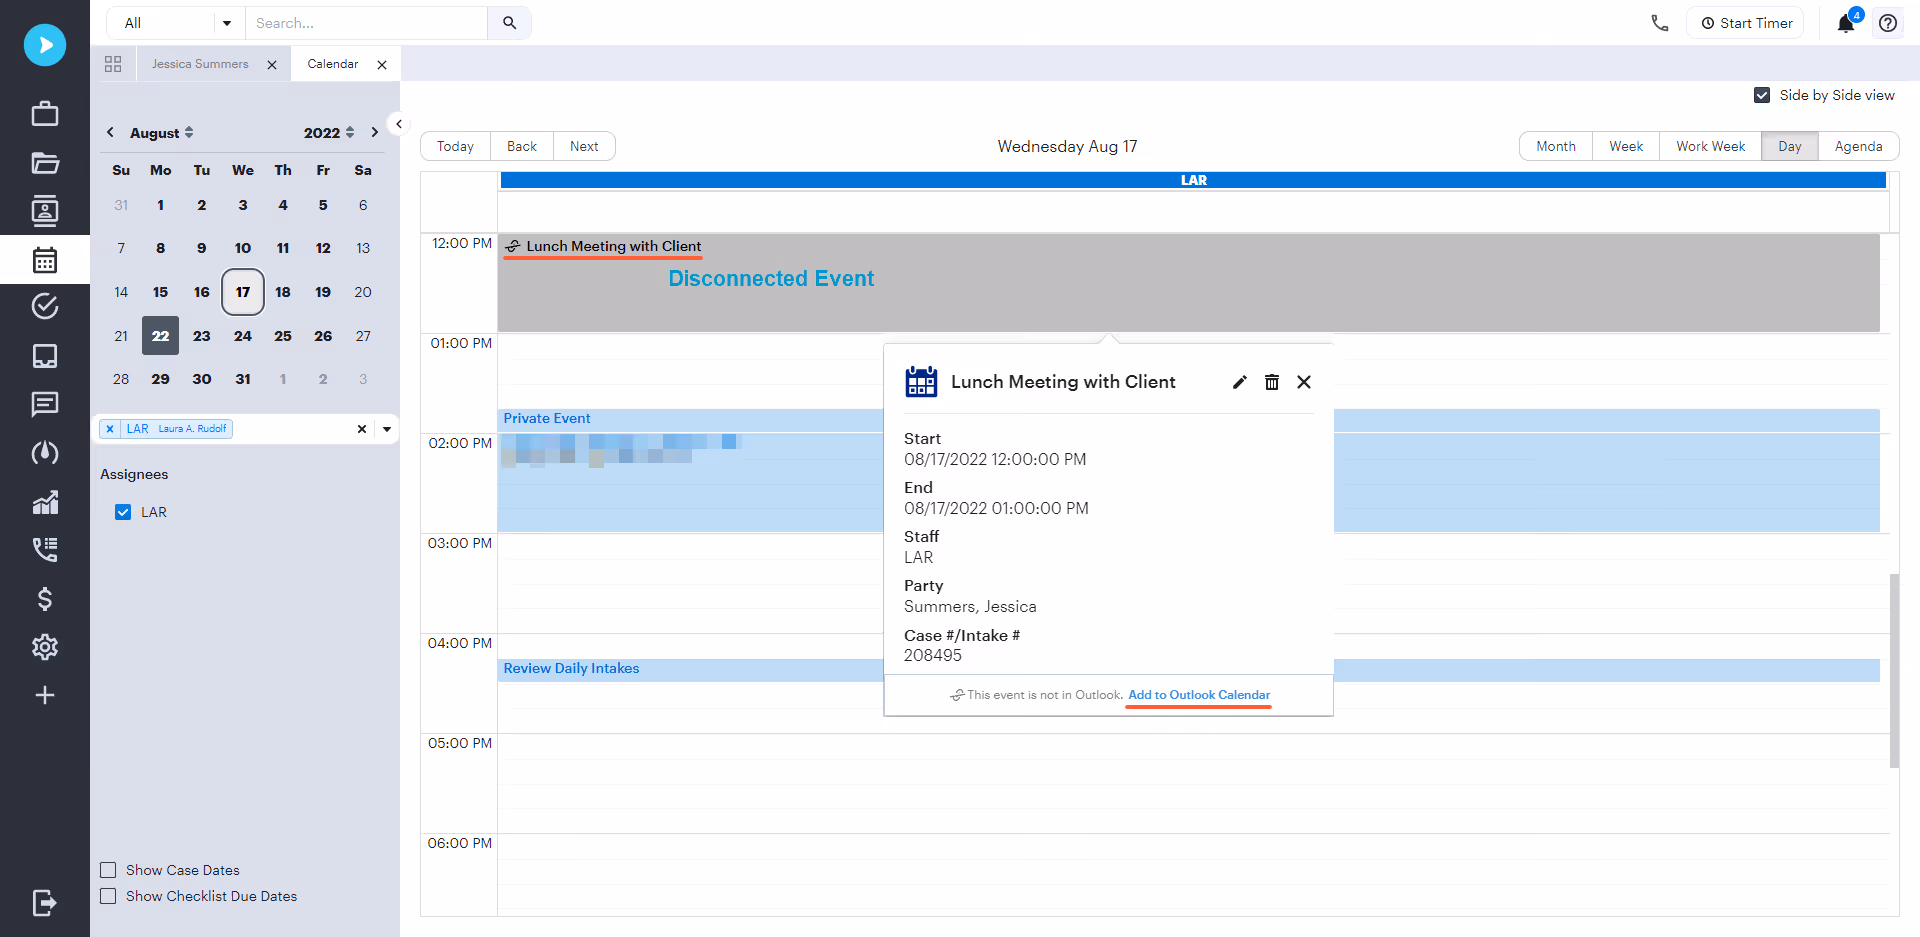Open the 2022 year selector
Screen dimensions: 1920x937
tap(329, 133)
